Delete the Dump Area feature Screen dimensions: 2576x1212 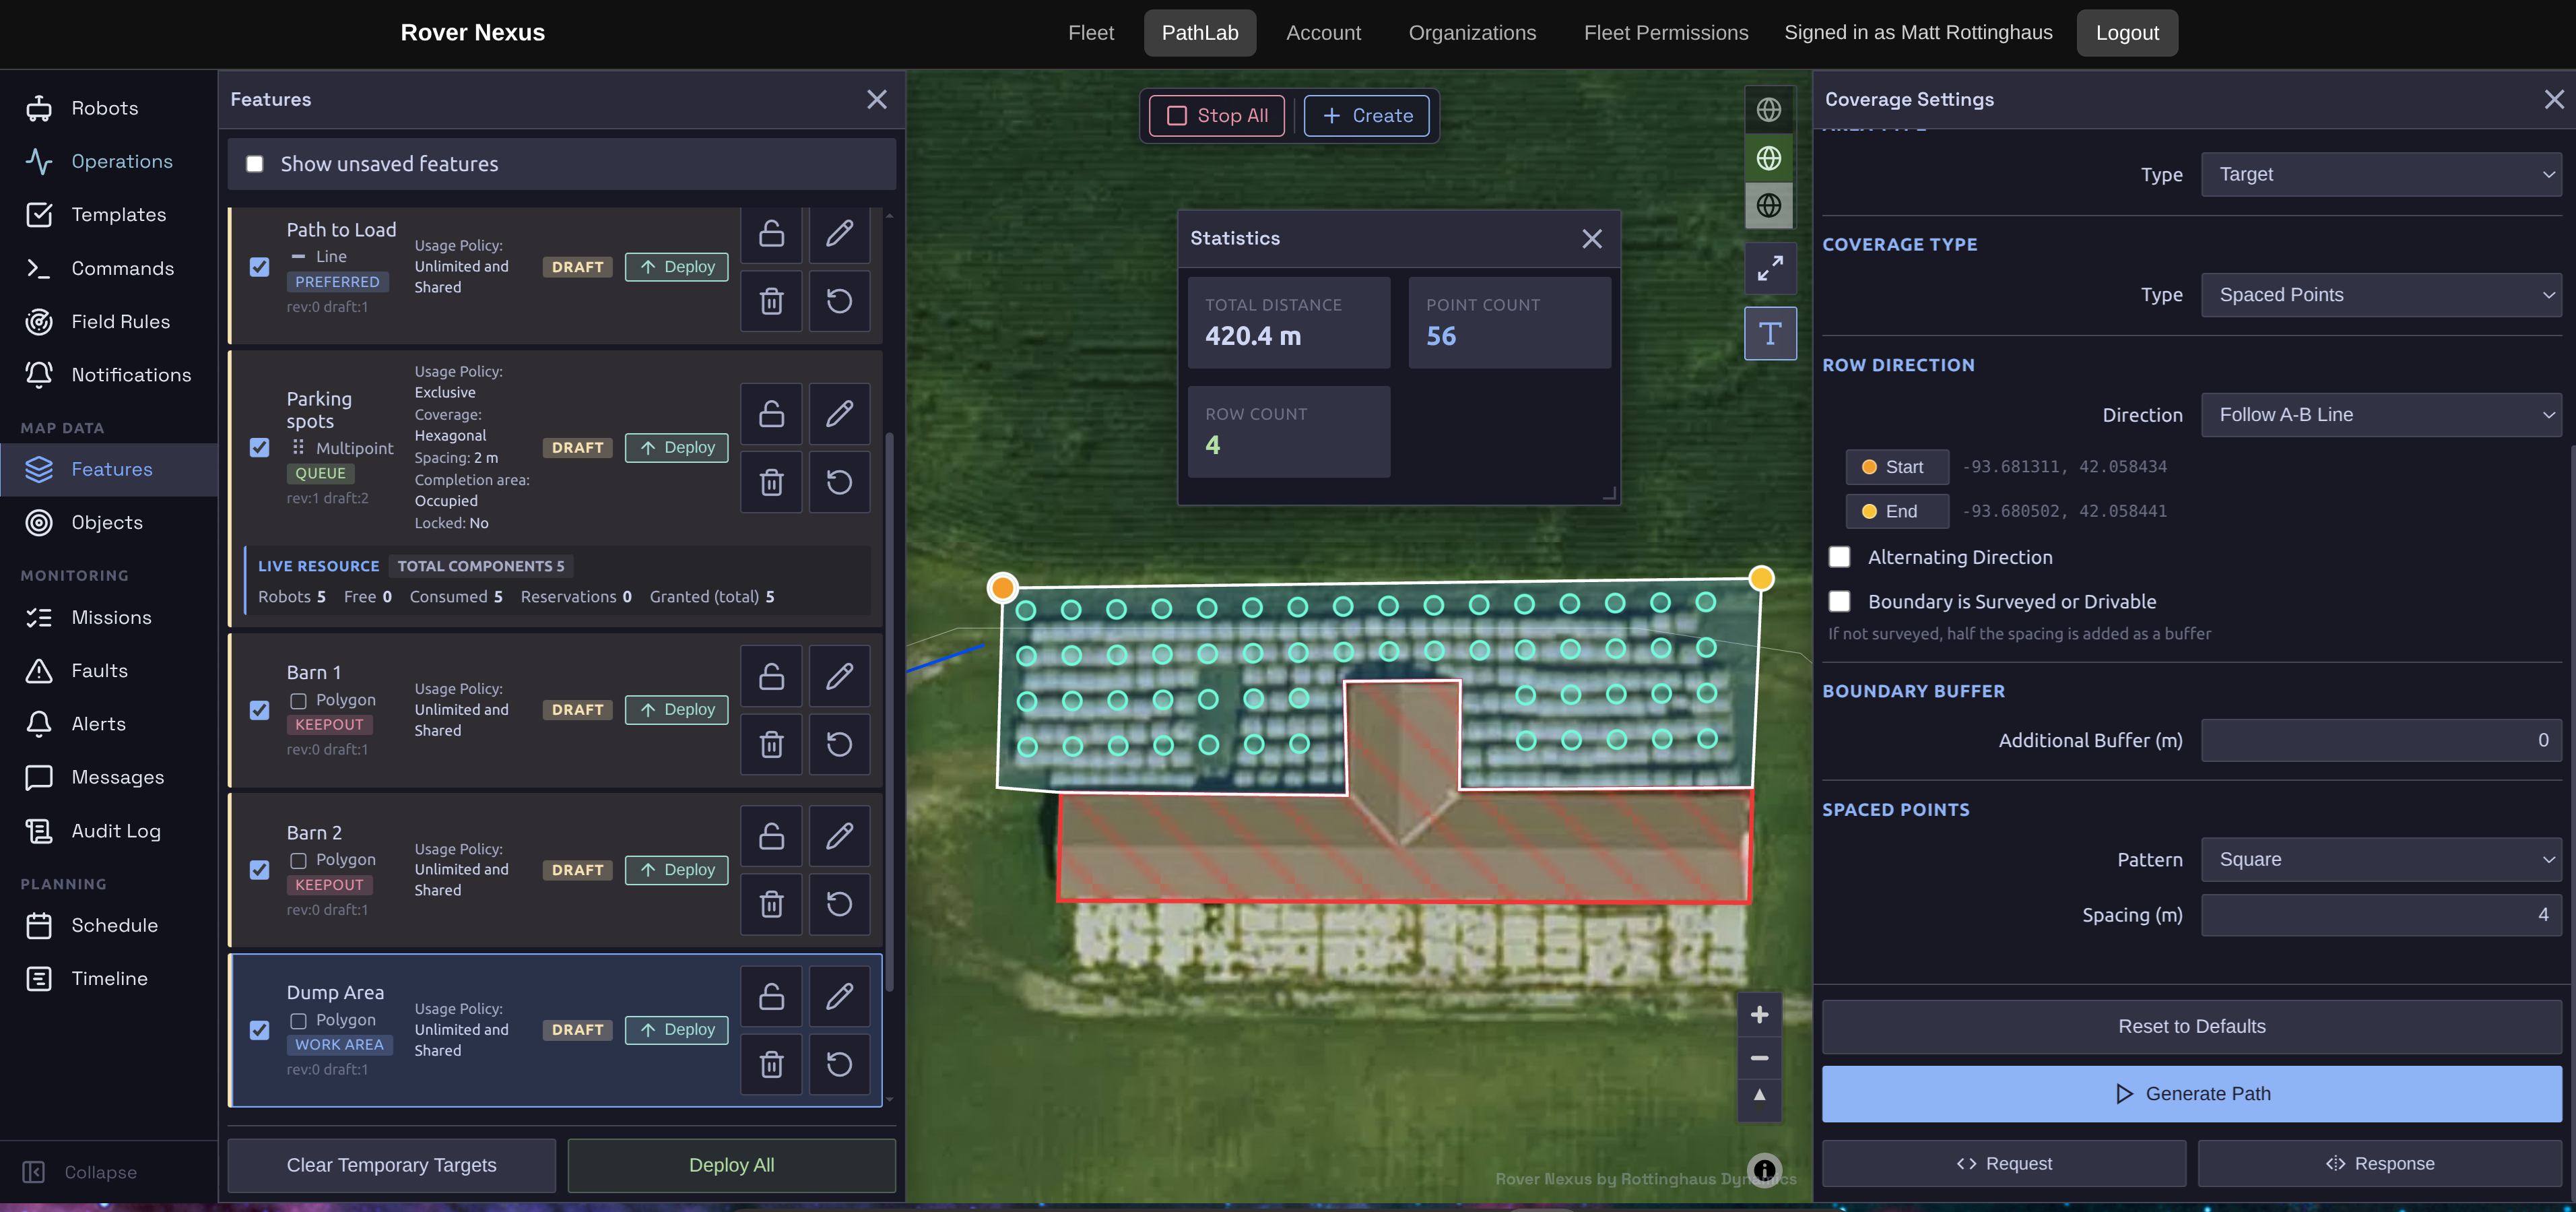point(771,1064)
